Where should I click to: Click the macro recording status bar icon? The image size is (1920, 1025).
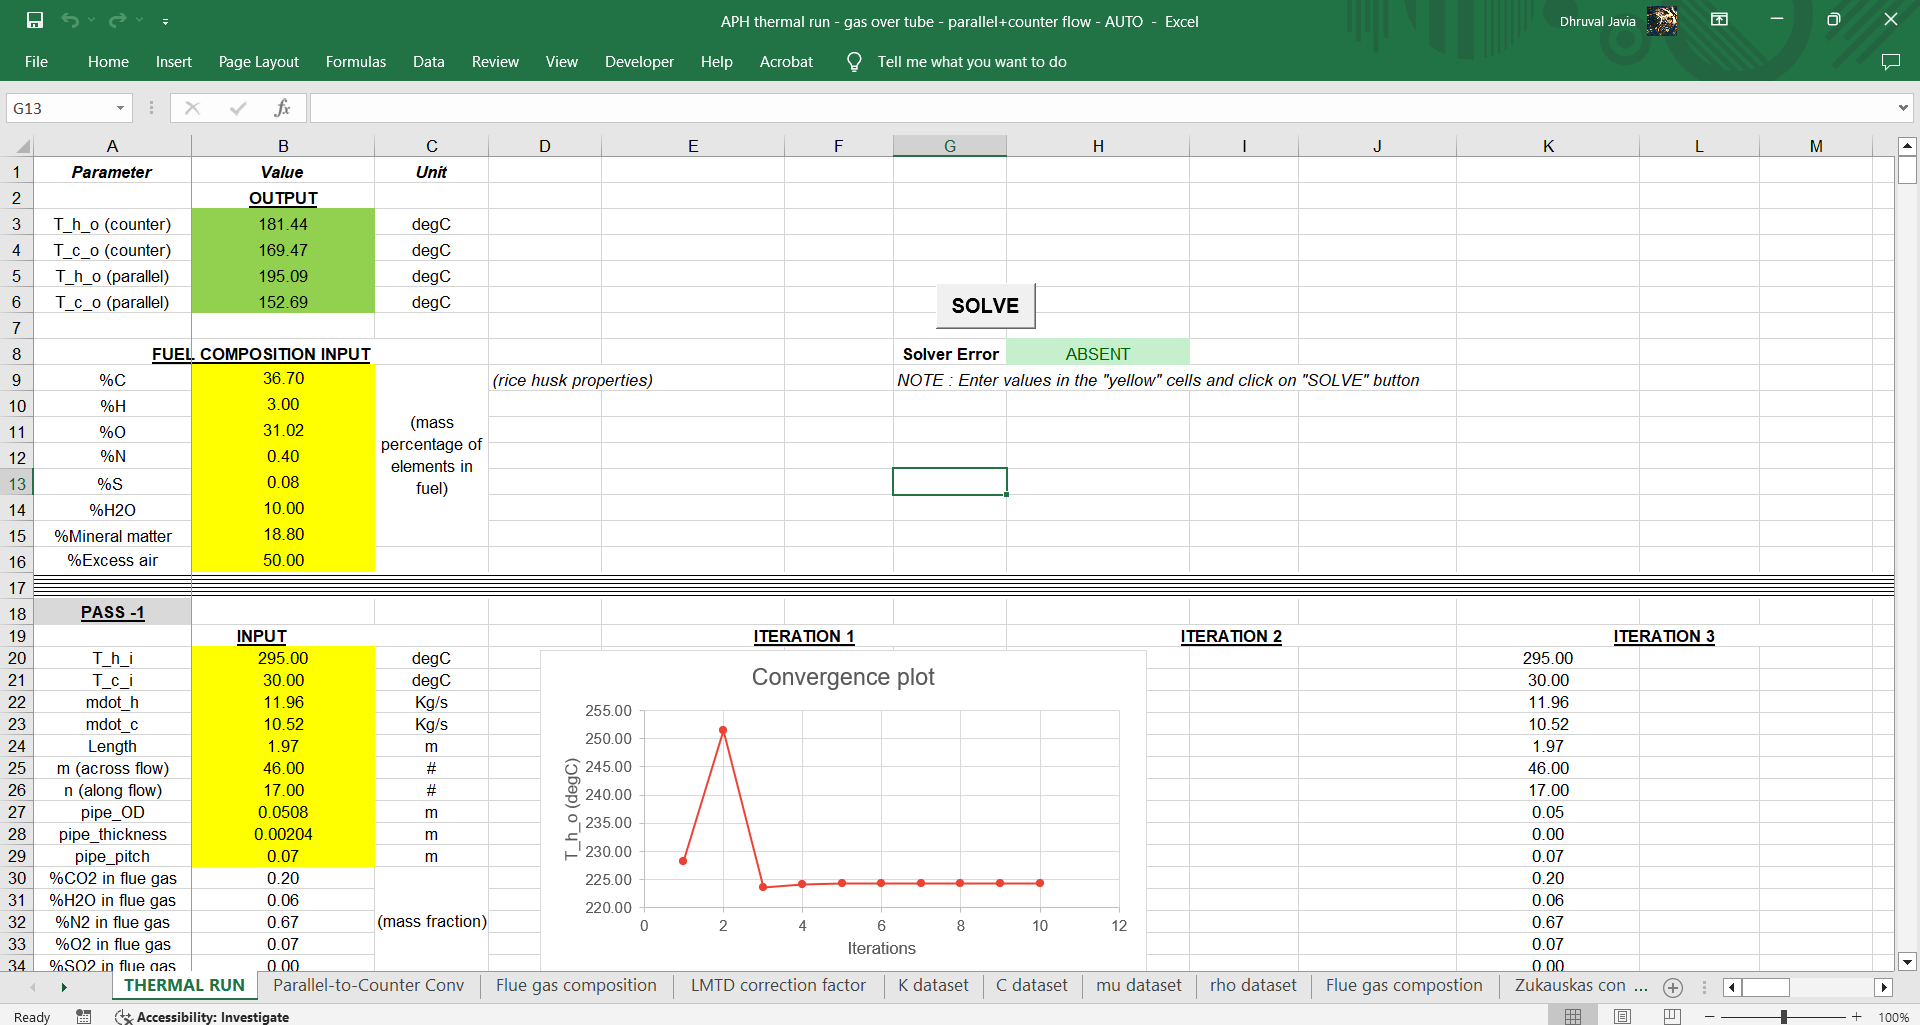point(84,1016)
